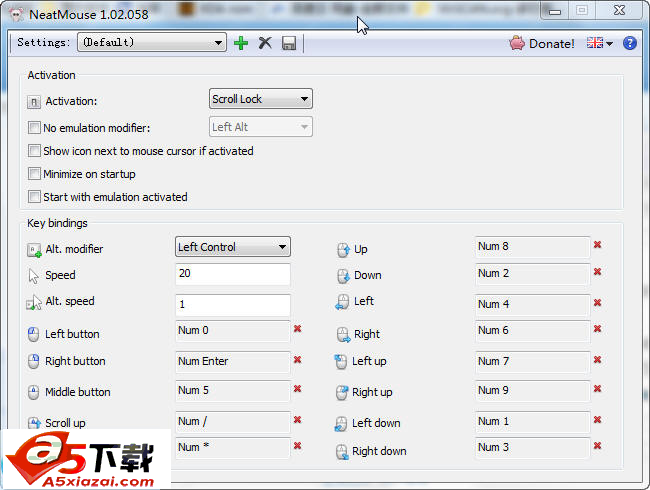Save settings with the floppy disk icon
The width and height of the screenshot is (650, 490).
point(289,43)
